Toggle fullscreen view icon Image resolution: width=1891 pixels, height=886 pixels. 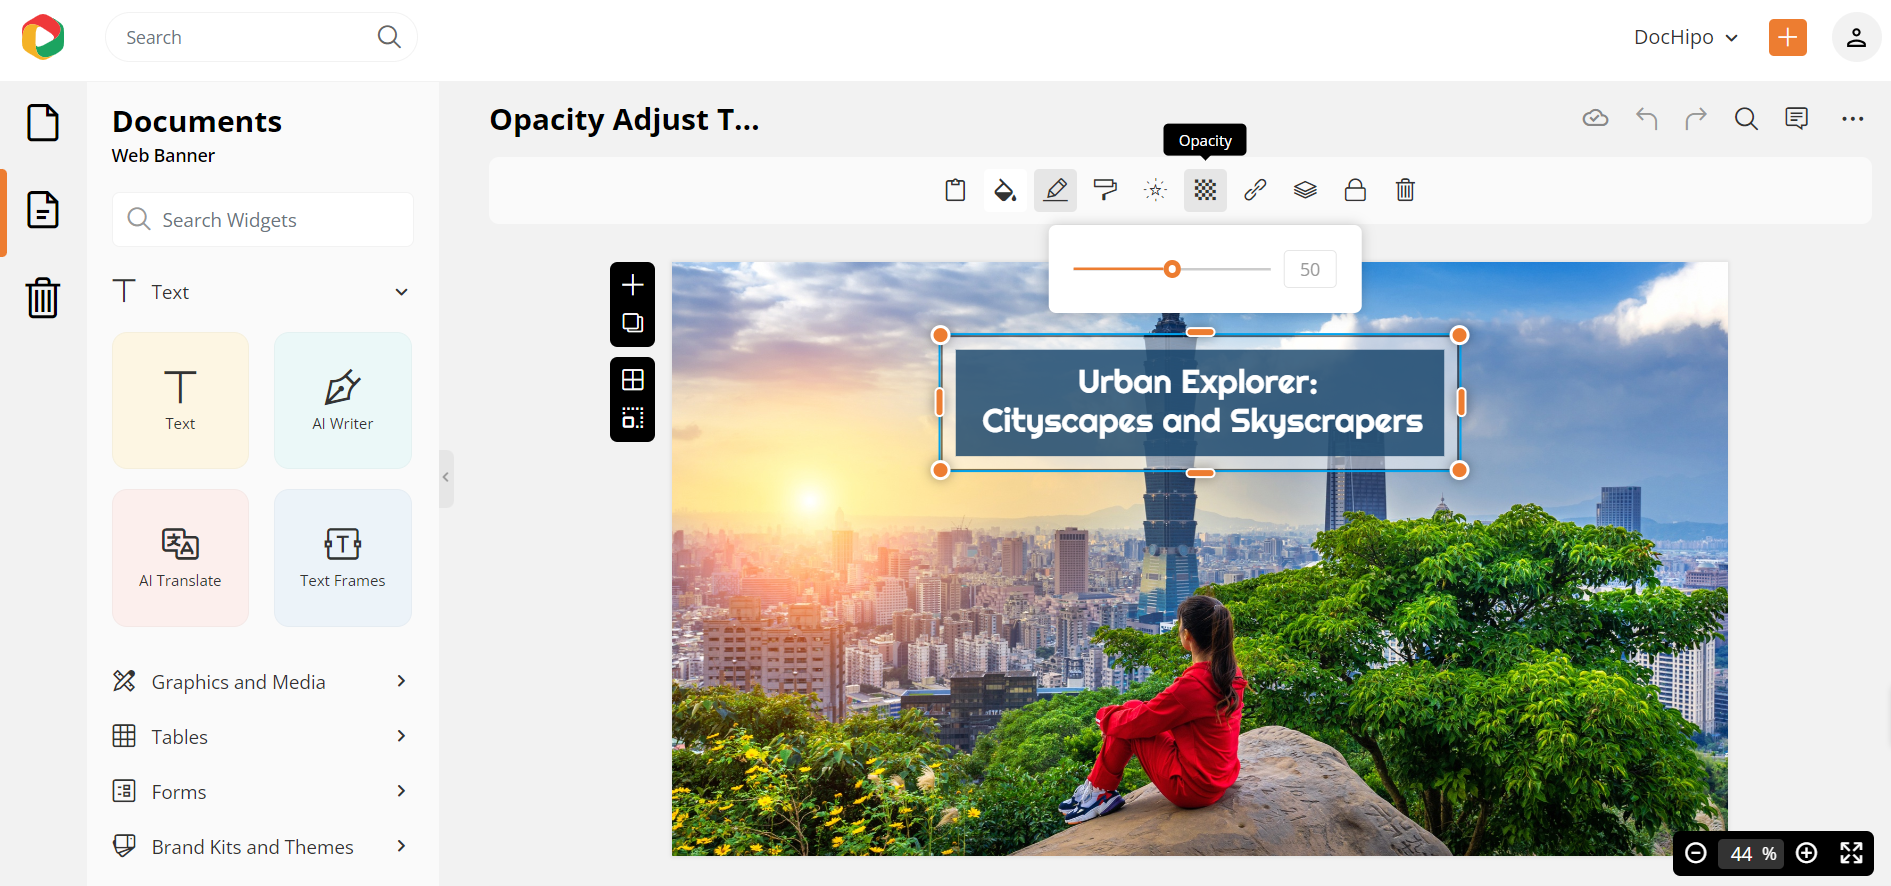[x=1851, y=853]
